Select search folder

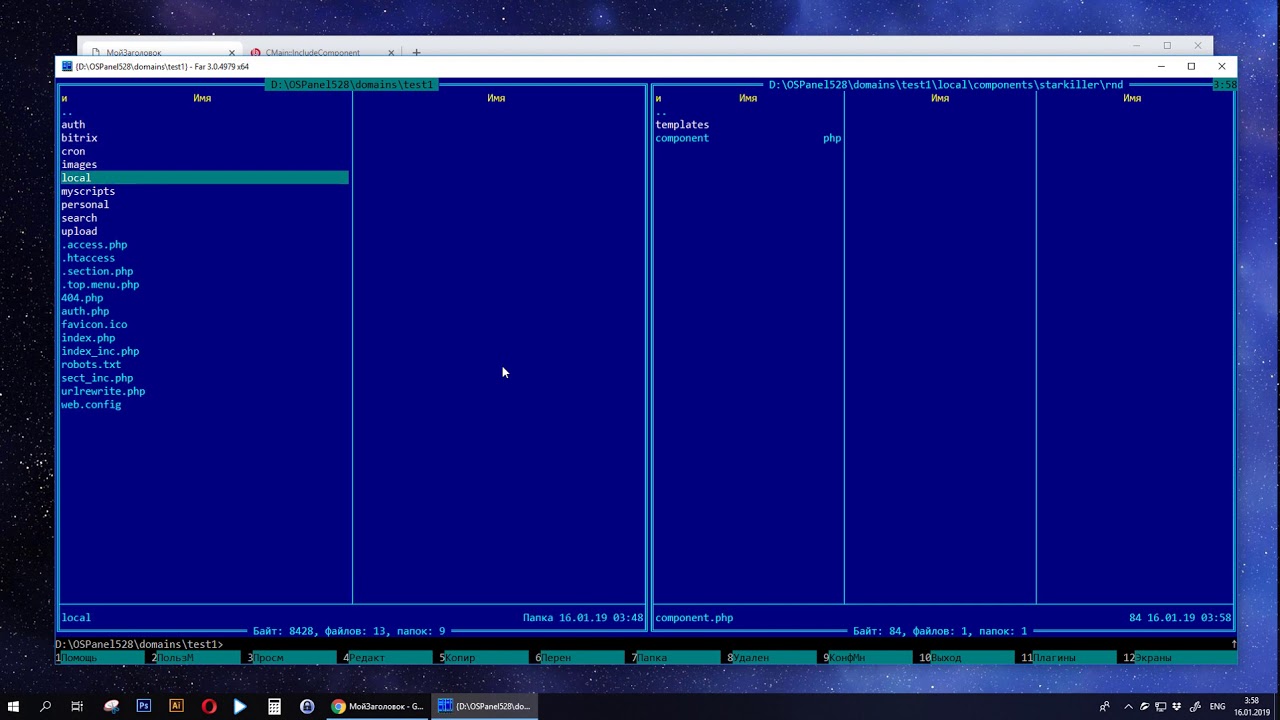point(79,218)
